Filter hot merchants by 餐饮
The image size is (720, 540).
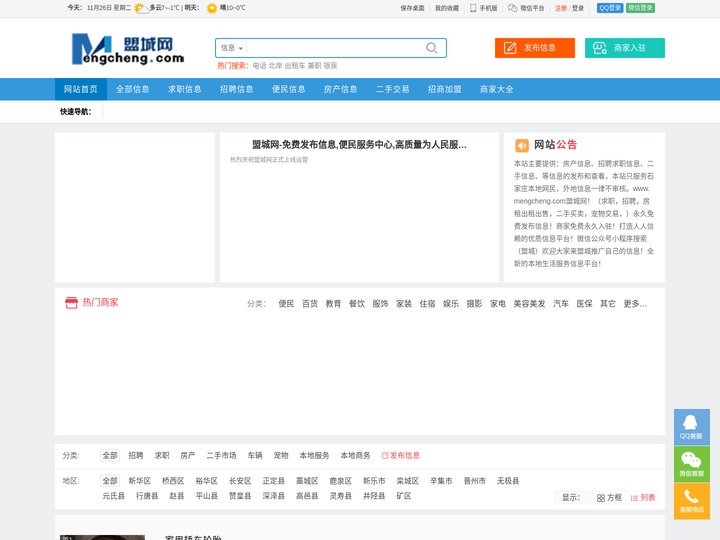click(x=356, y=304)
